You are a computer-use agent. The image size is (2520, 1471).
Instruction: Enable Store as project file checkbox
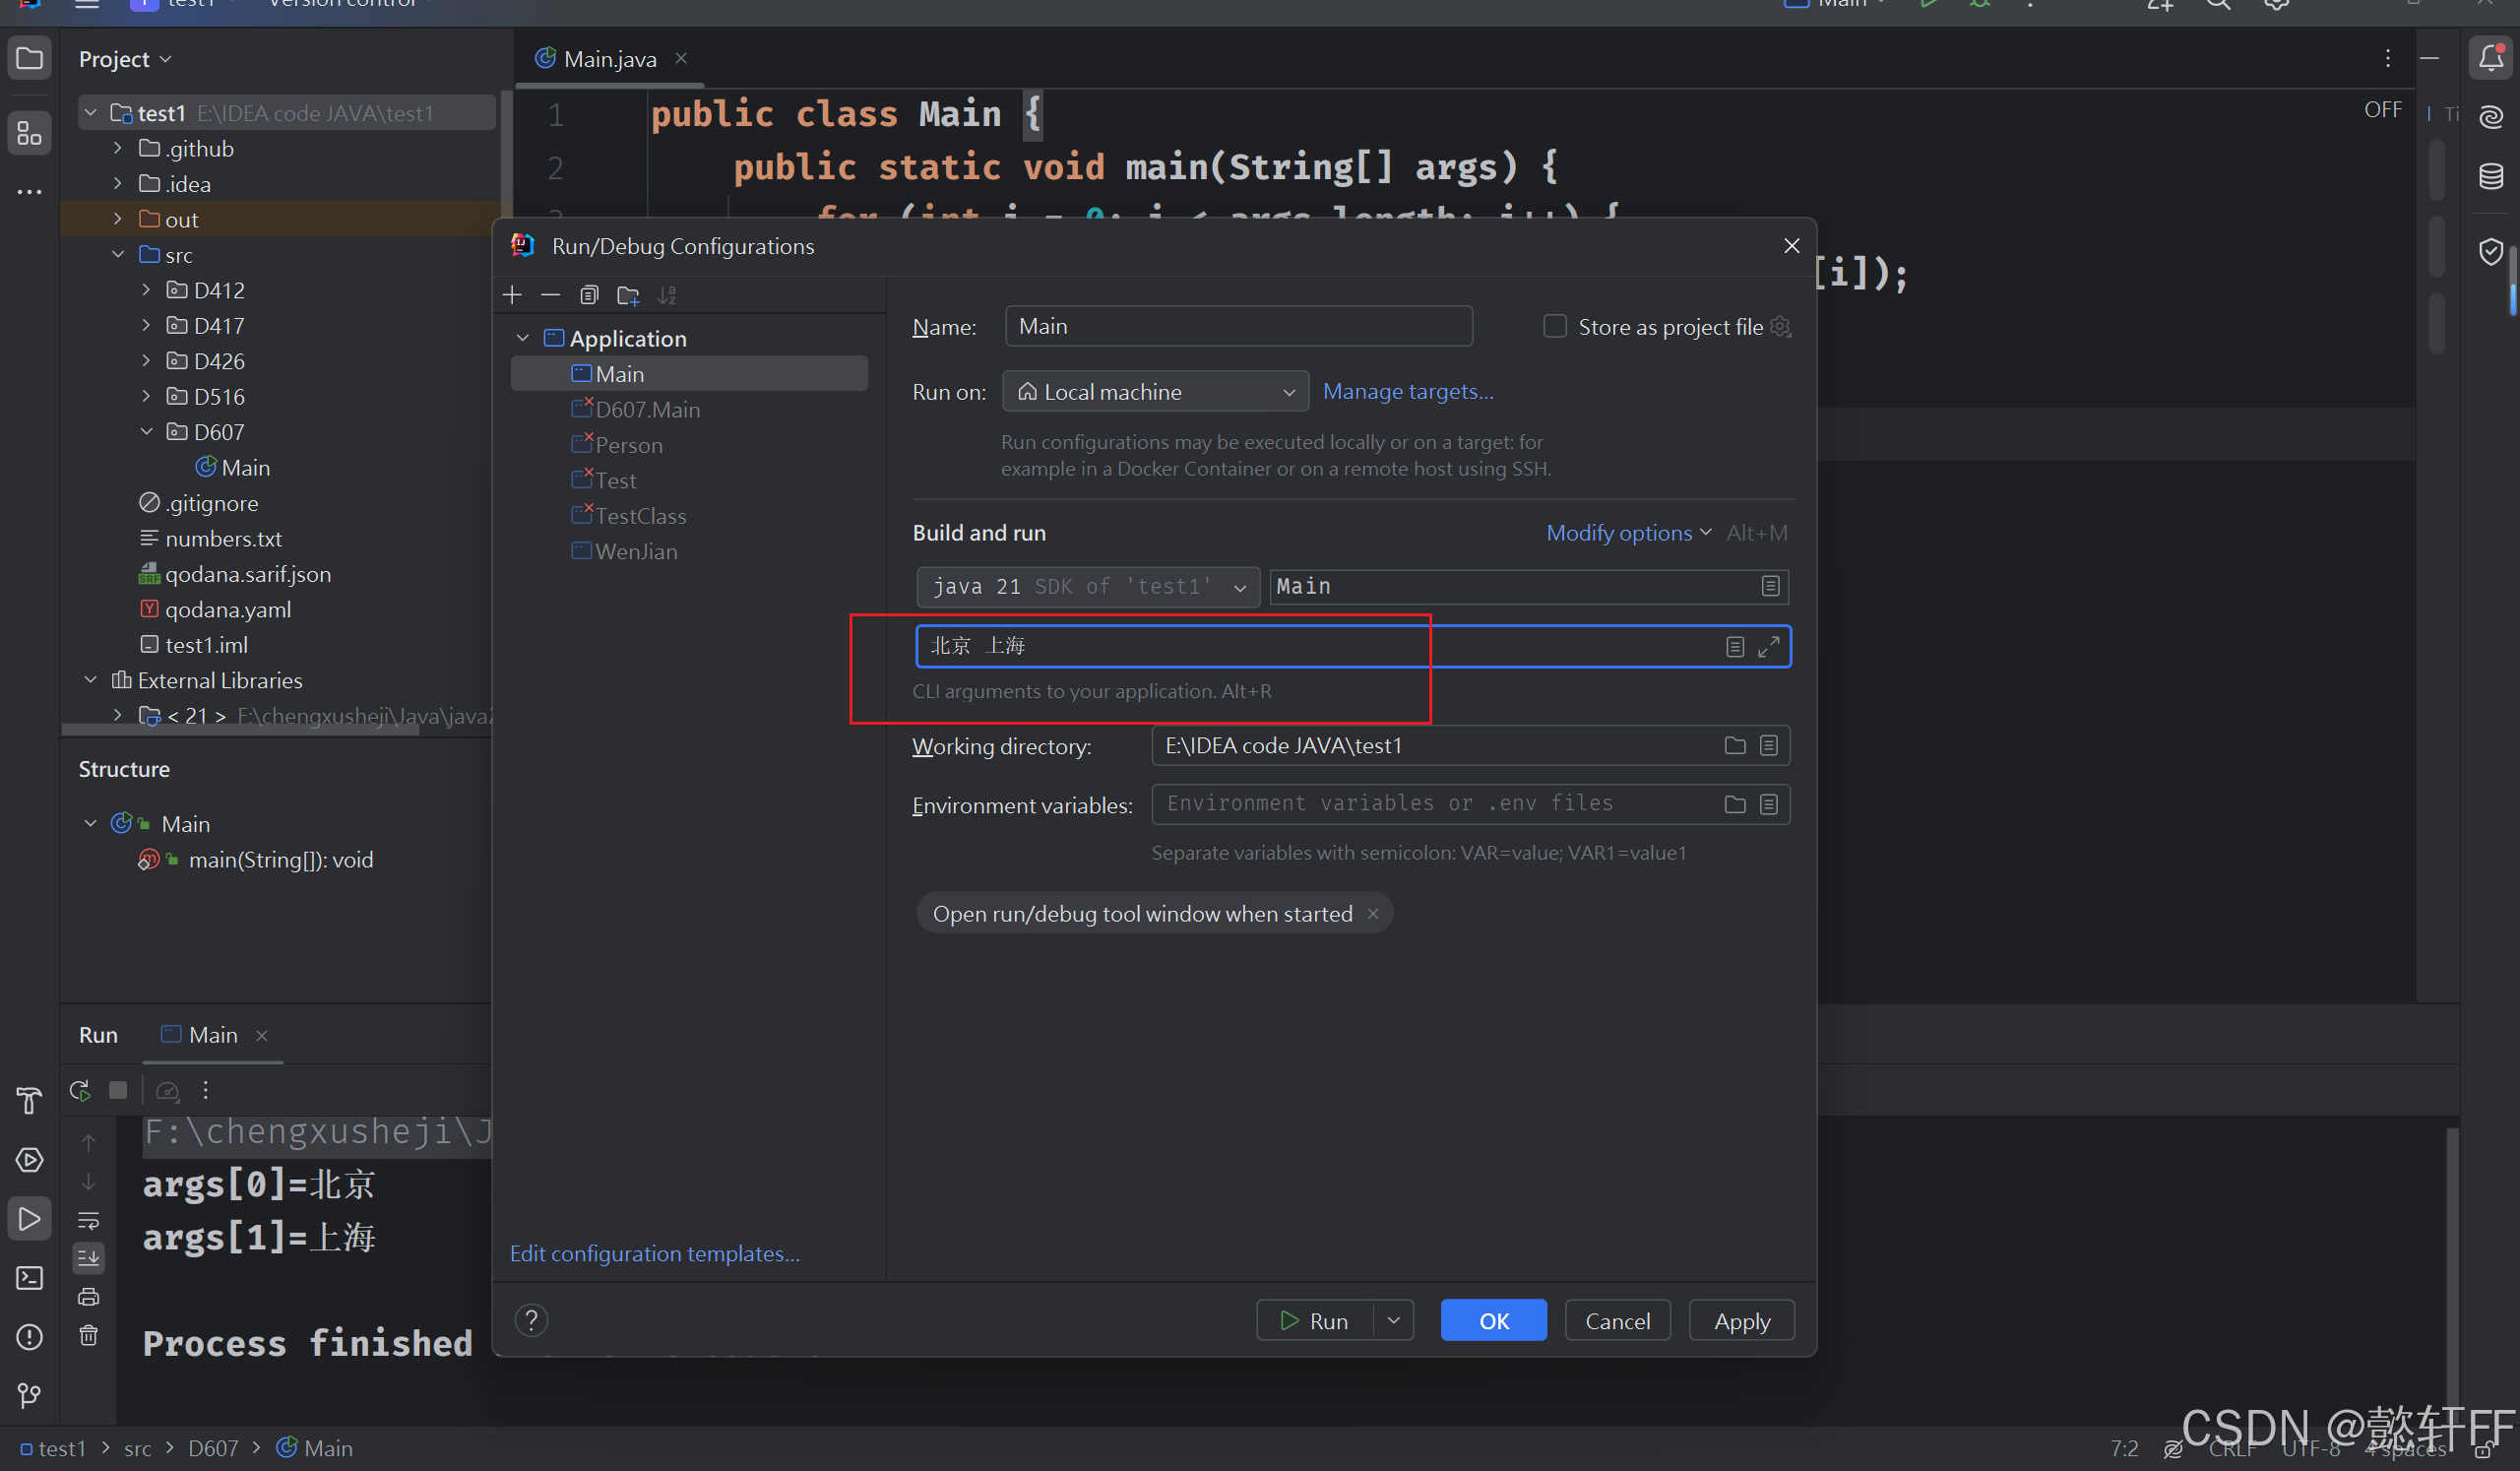[1555, 327]
